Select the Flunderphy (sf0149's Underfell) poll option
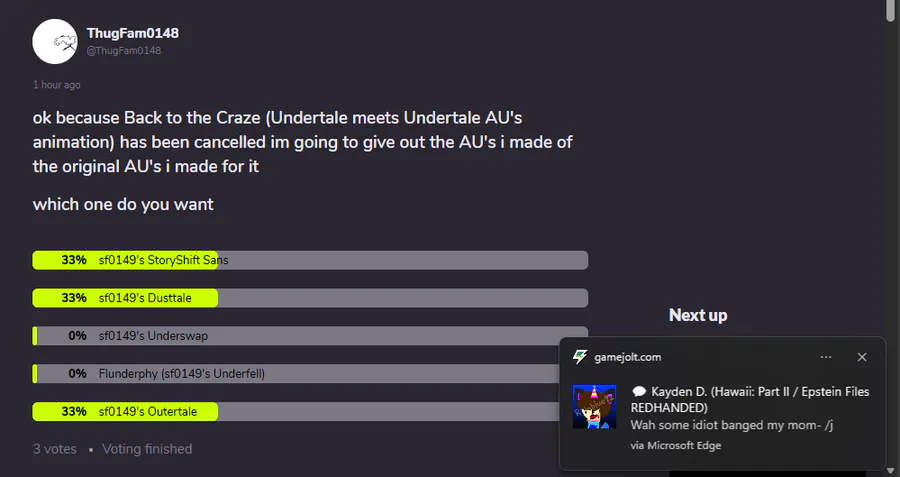Screen dimensions: 900x477 310,374
